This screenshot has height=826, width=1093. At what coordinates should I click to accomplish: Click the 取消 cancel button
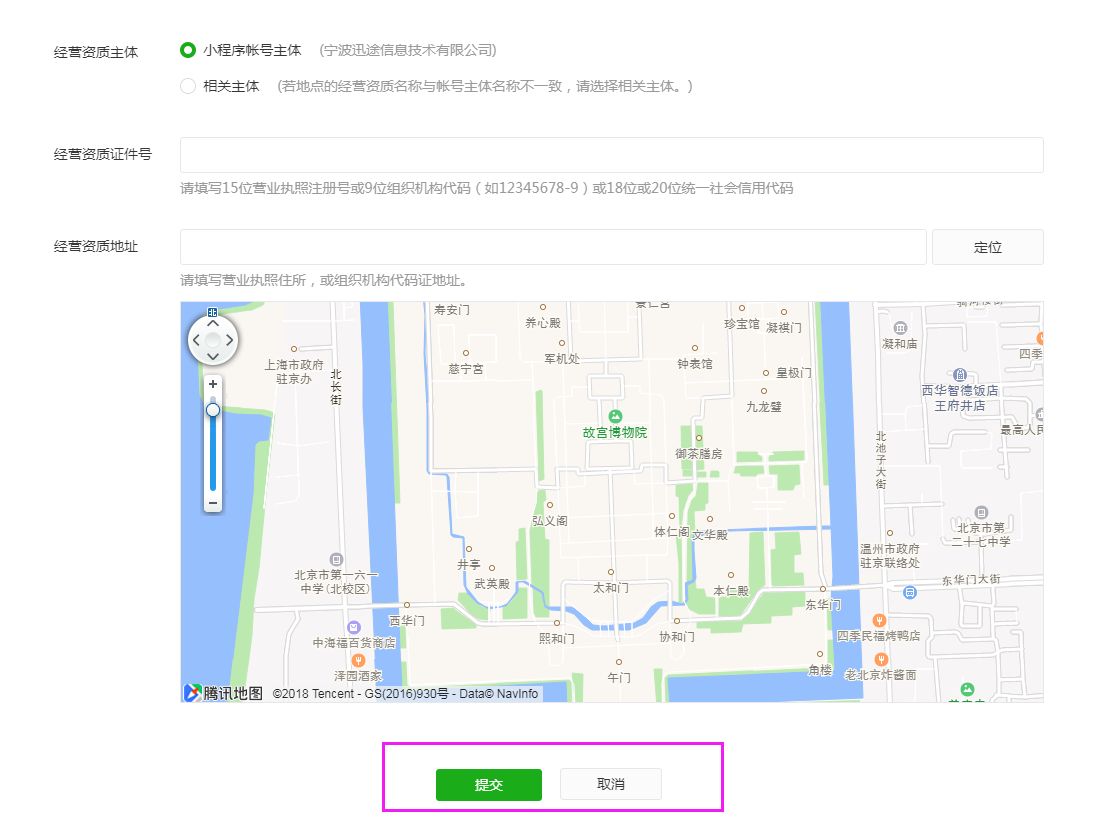tap(610, 785)
